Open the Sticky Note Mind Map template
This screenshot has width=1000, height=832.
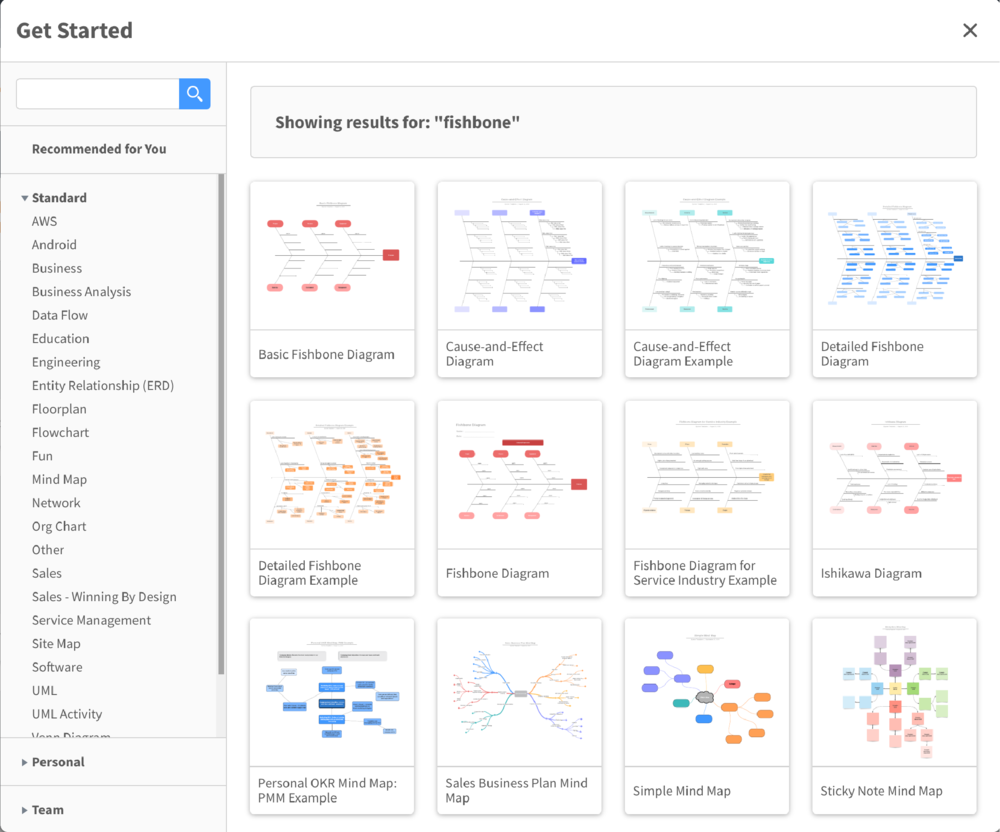(x=893, y=716)
